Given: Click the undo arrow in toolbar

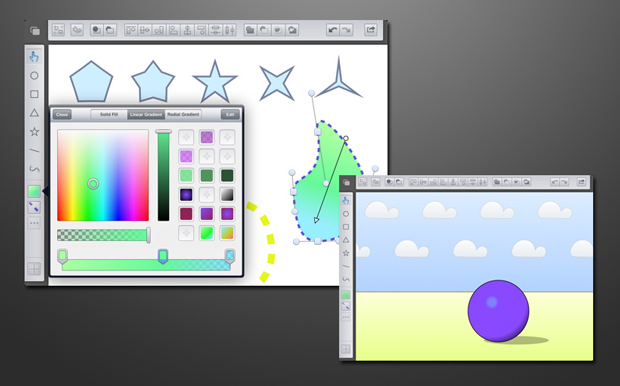Looking at the screenshot, I should pos(333,30).
